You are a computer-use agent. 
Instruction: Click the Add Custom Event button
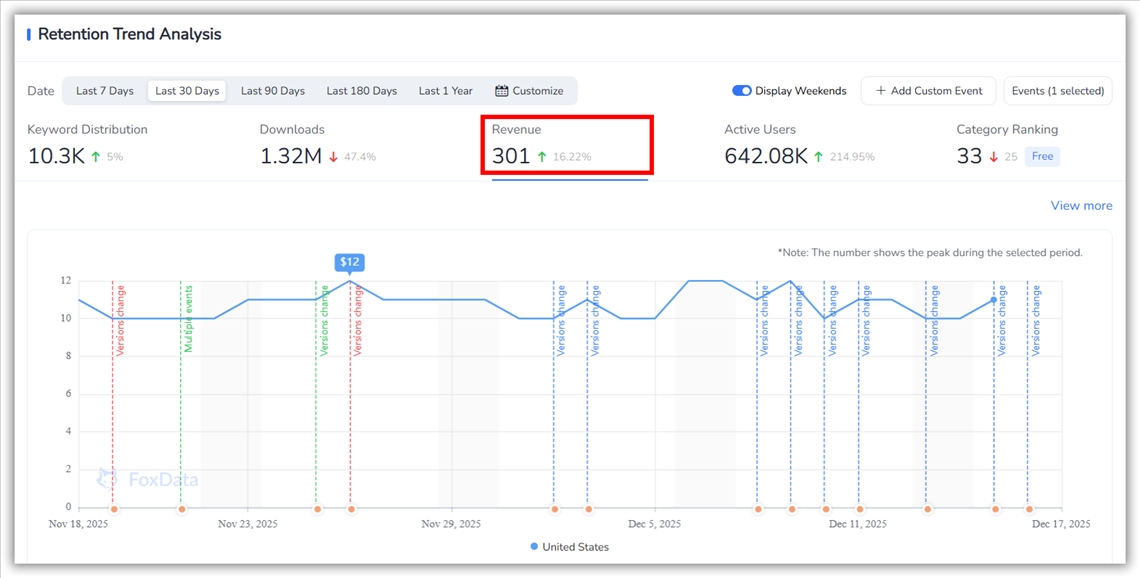928,90
